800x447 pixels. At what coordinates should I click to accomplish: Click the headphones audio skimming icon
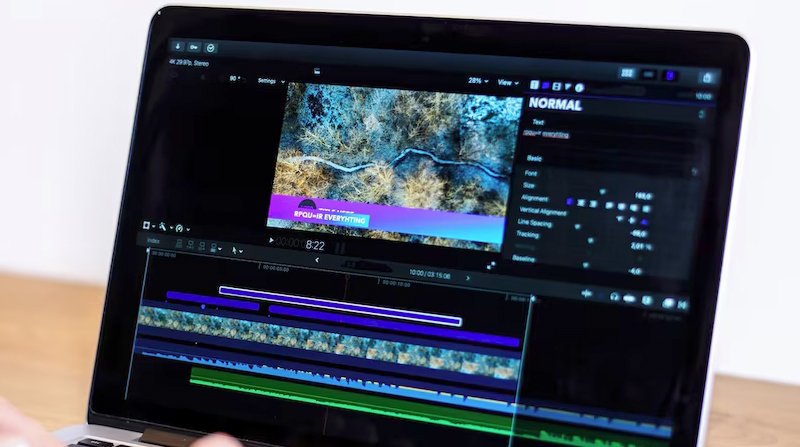click(614, 296)
